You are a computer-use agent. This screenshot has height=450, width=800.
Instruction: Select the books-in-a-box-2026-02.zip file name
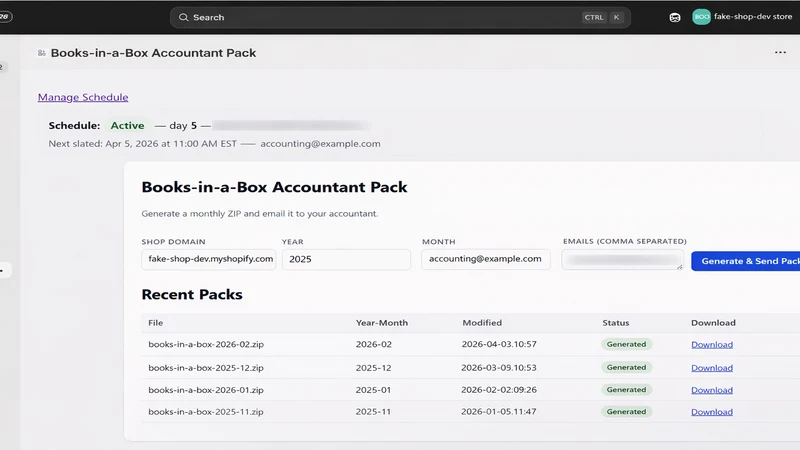click(206, 344)
